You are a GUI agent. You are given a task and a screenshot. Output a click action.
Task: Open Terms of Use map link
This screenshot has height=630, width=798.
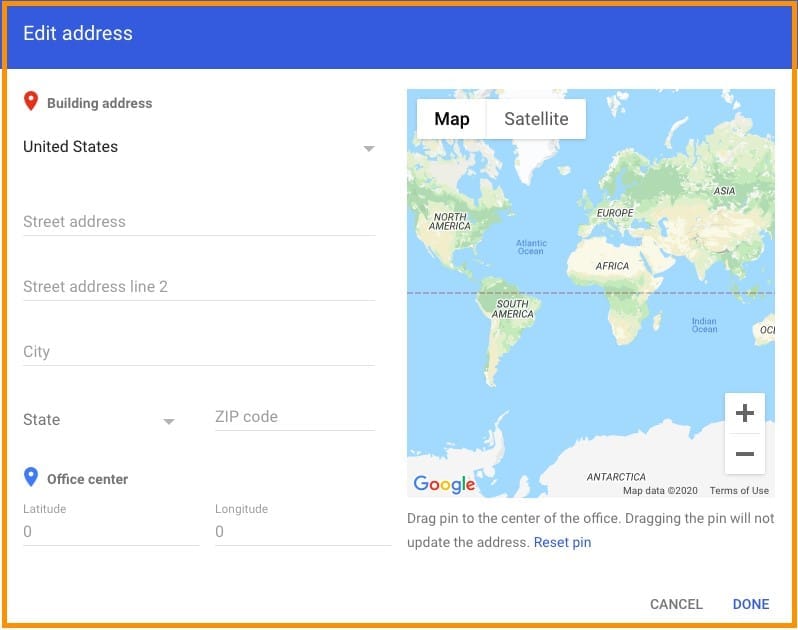click(739, 491)
